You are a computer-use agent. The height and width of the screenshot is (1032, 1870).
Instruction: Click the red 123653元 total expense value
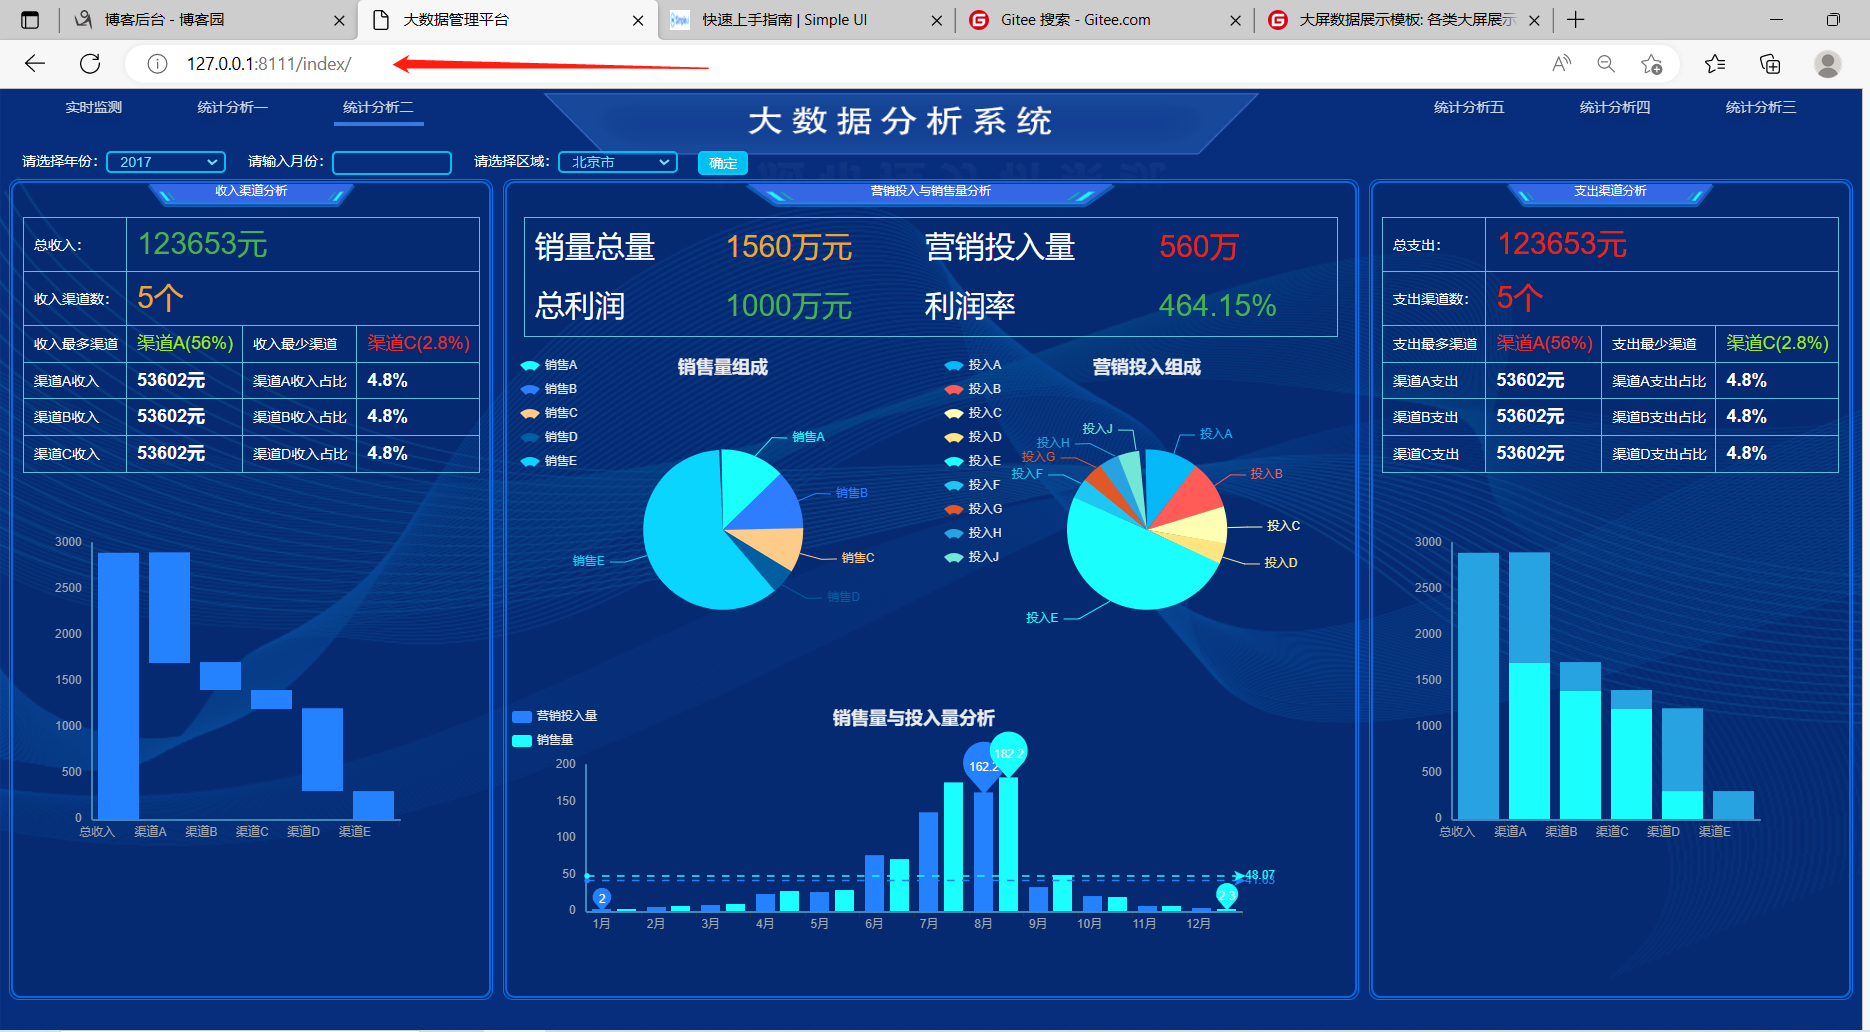1562,244
